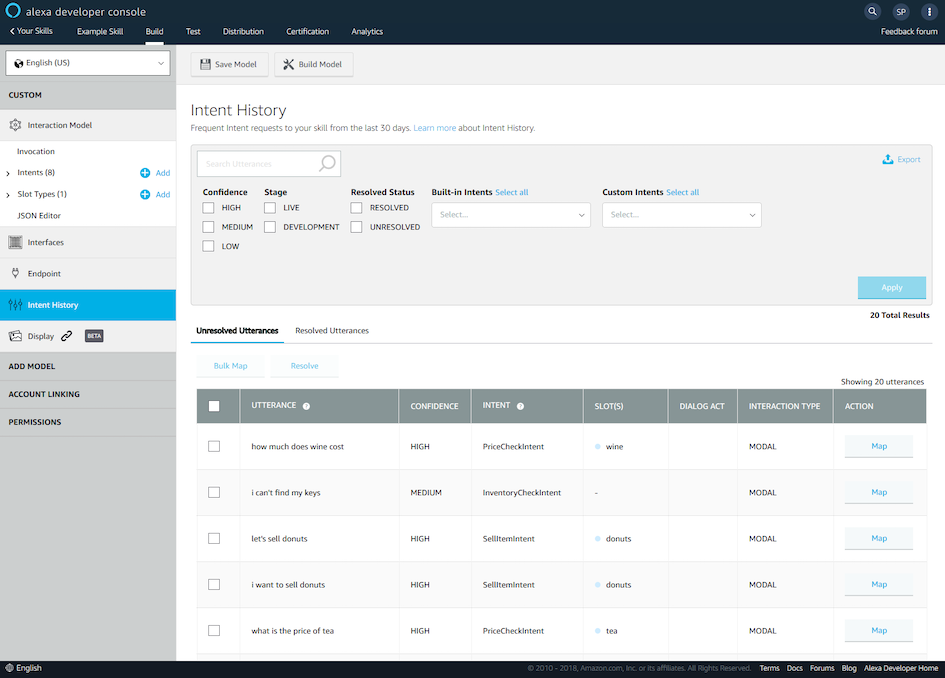Click the Export icon
This screenshot has width=945, height=678.
click(x=887, y=159)
